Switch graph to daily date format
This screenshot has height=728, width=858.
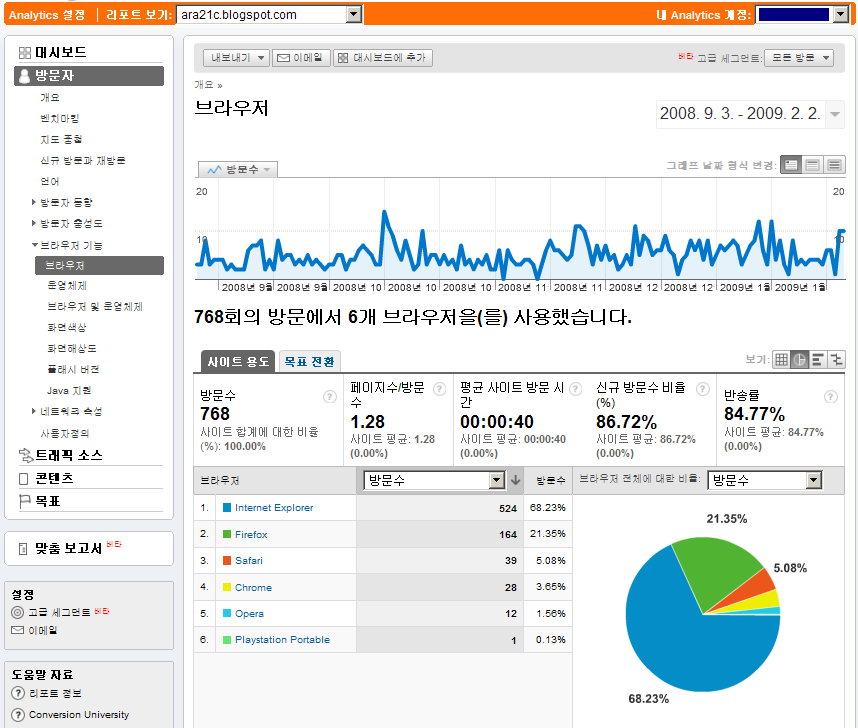click(791, 165)
